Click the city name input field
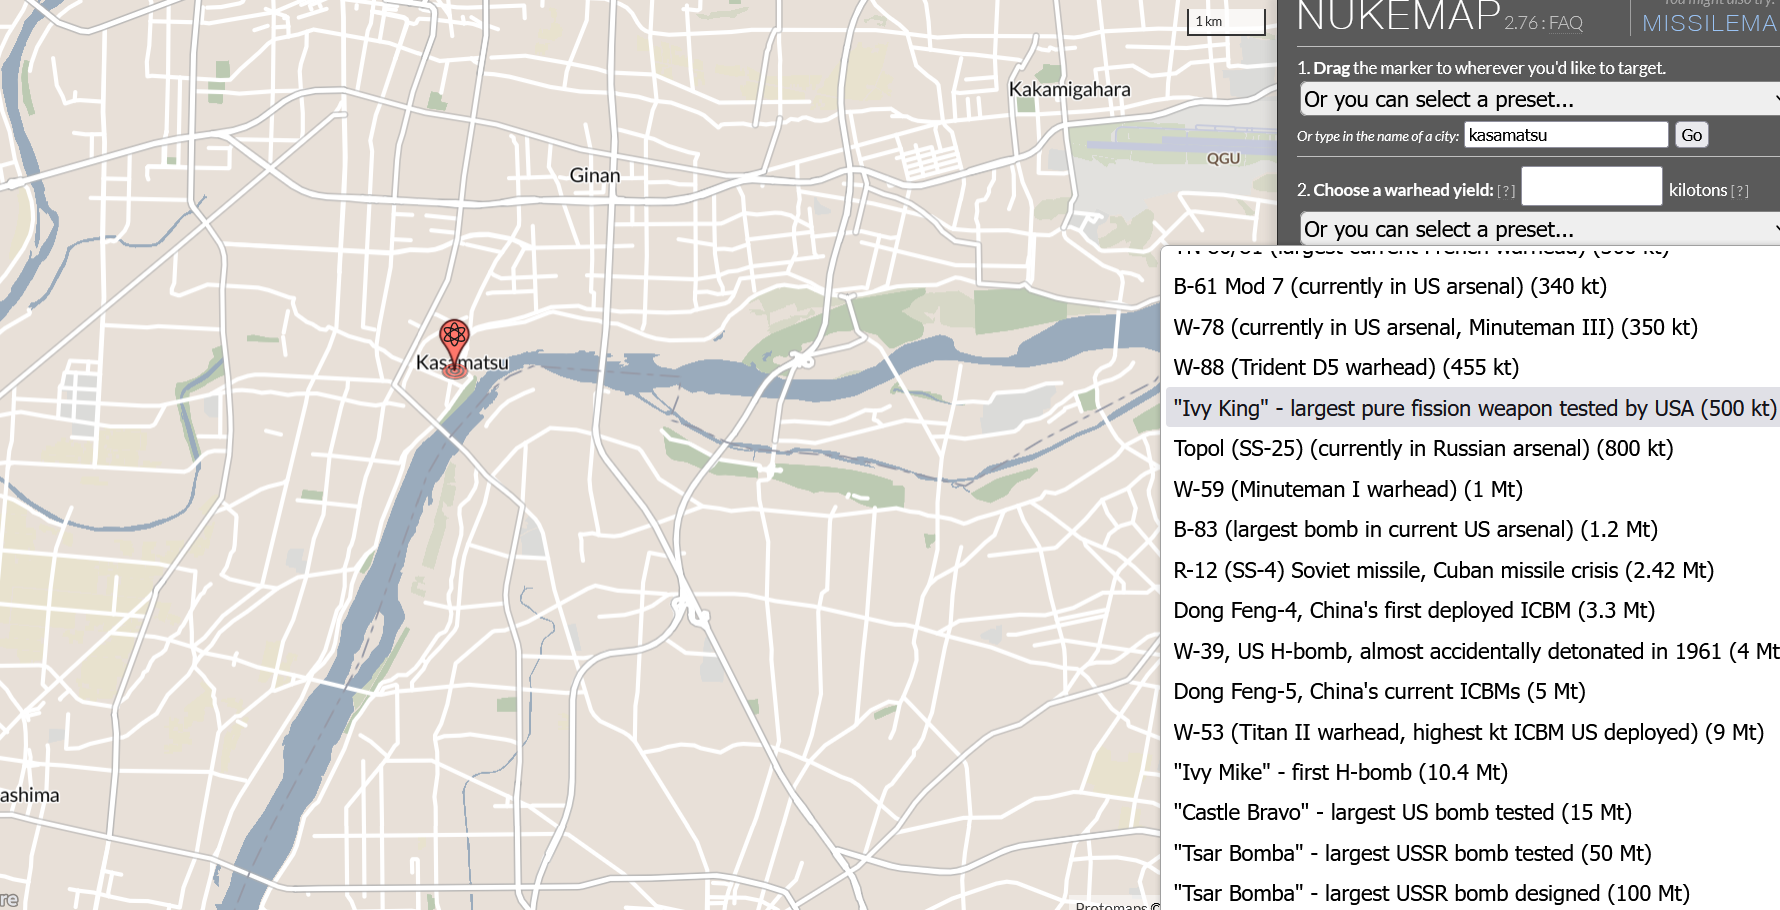The image size is (1780, 910). (1566, 135)
